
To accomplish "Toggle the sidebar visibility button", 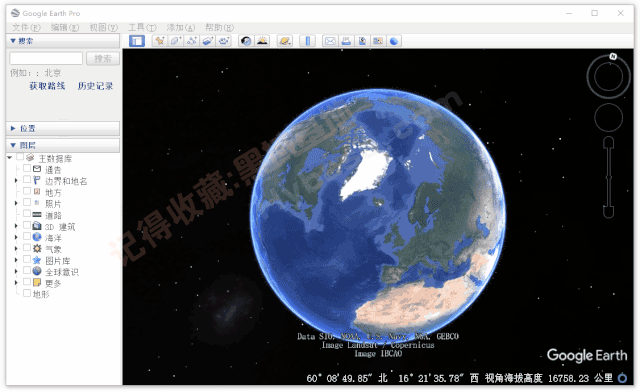I will (x=137, y=41).
